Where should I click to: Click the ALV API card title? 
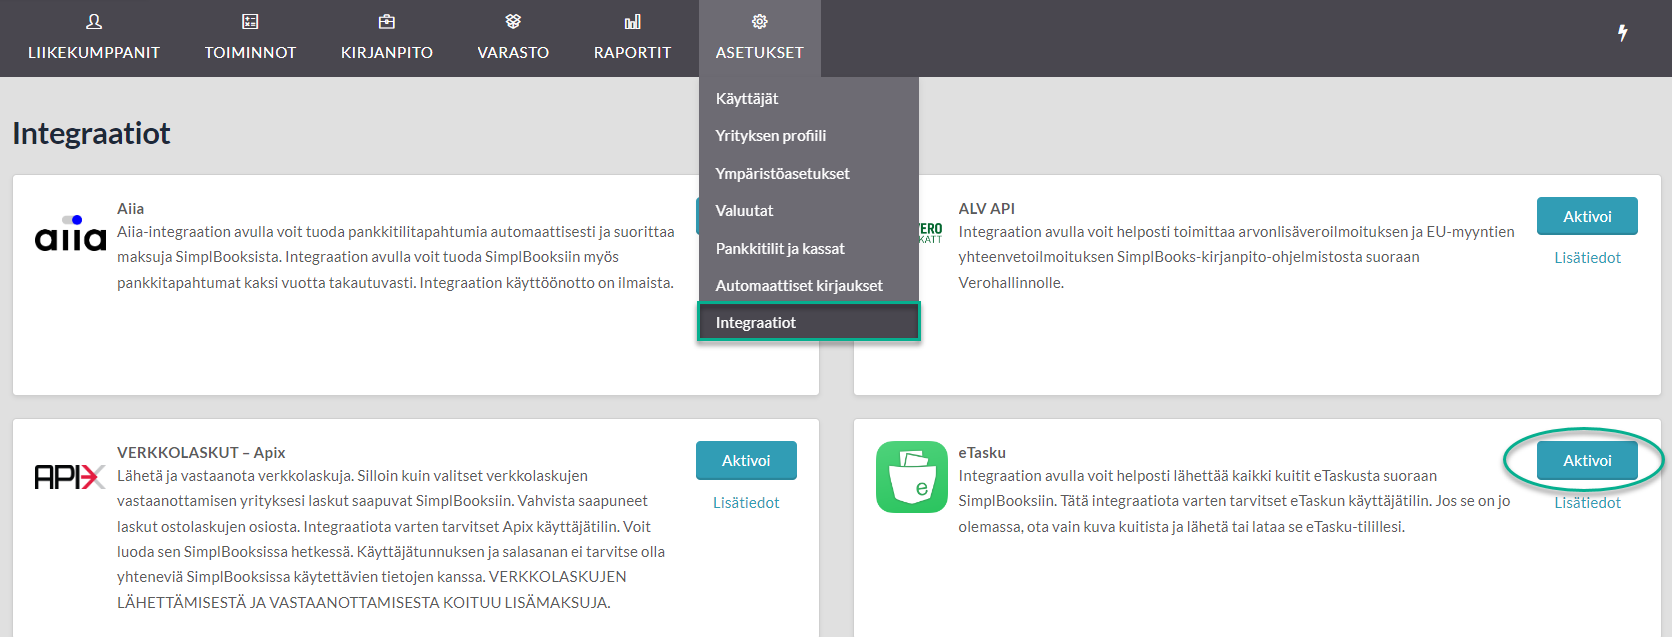(986, 209)
